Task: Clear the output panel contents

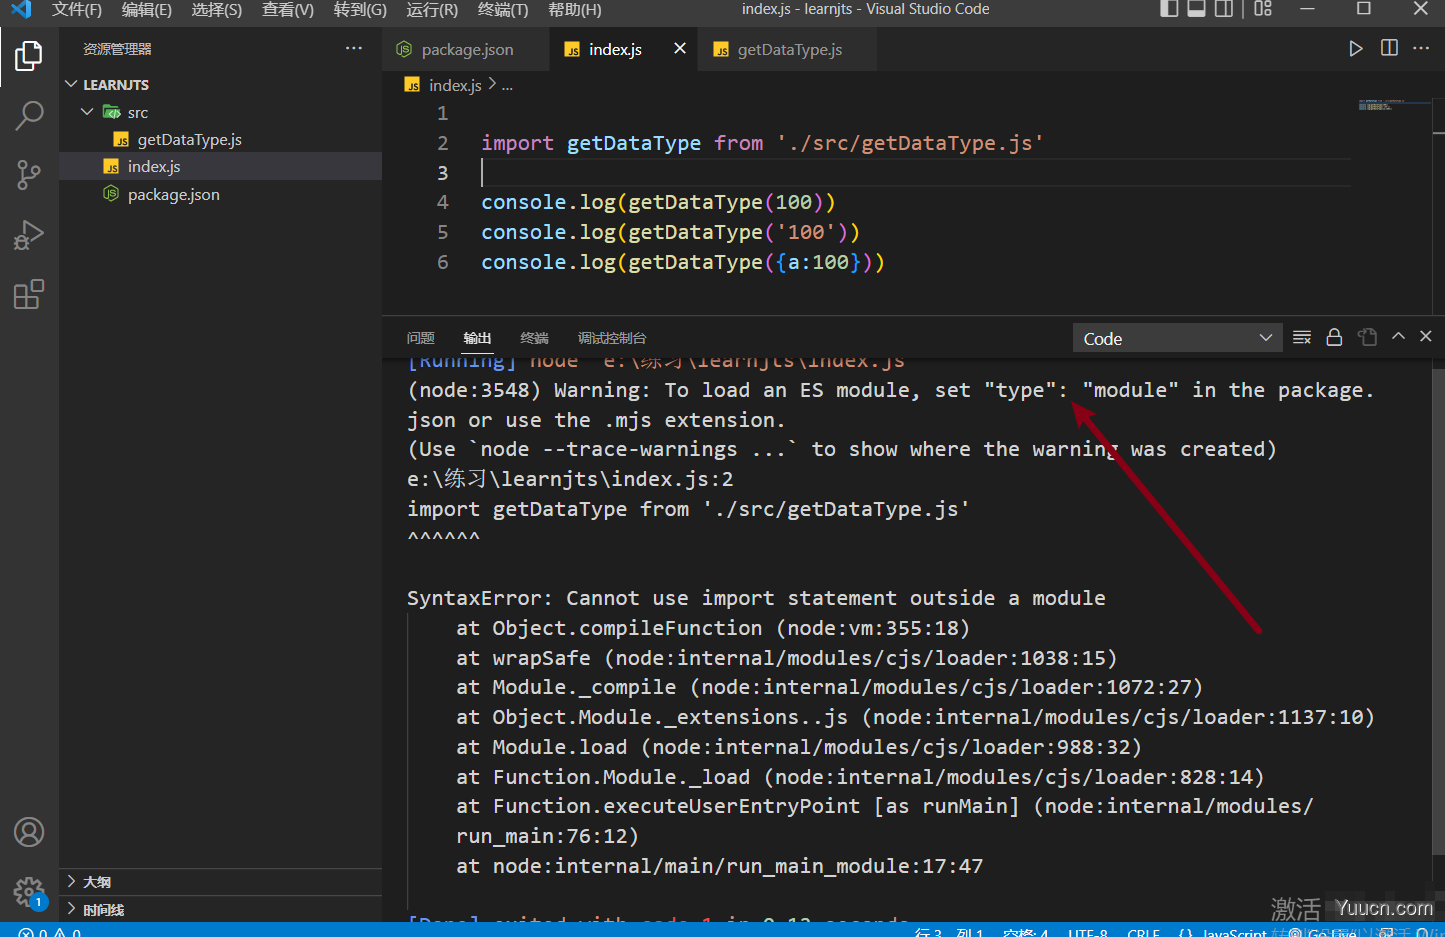Action: tap(1302, 337)
